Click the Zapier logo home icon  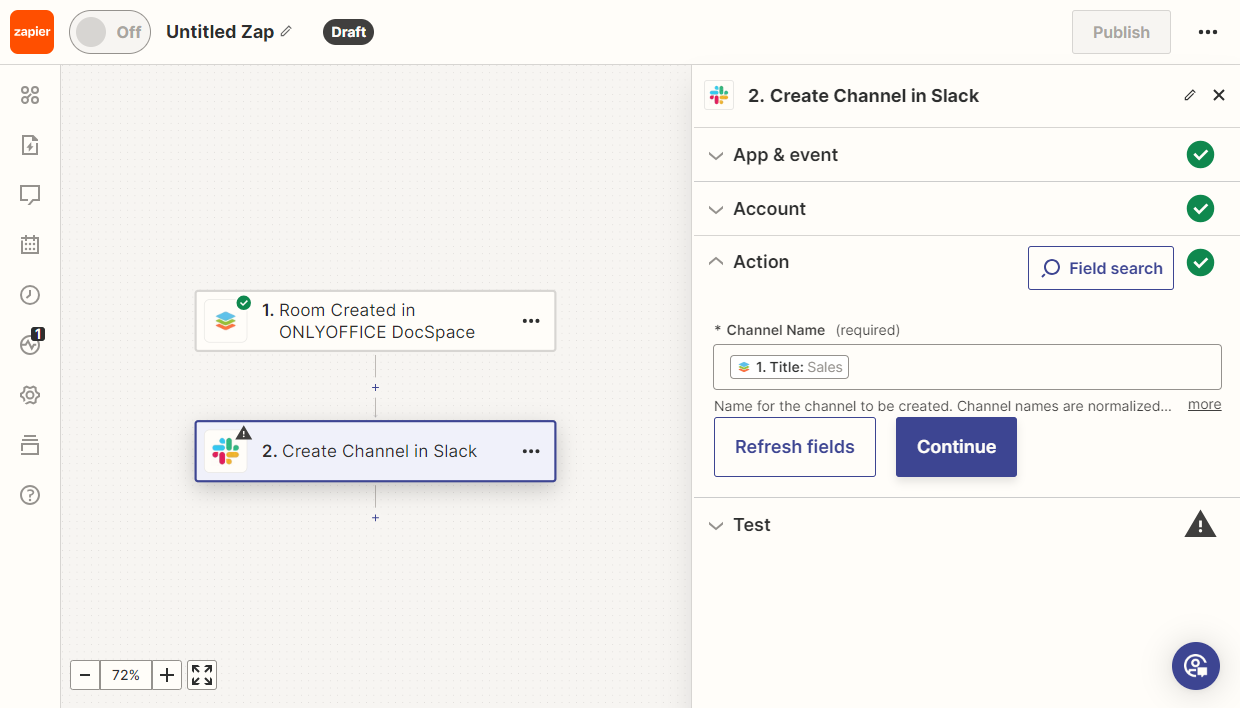31,32
